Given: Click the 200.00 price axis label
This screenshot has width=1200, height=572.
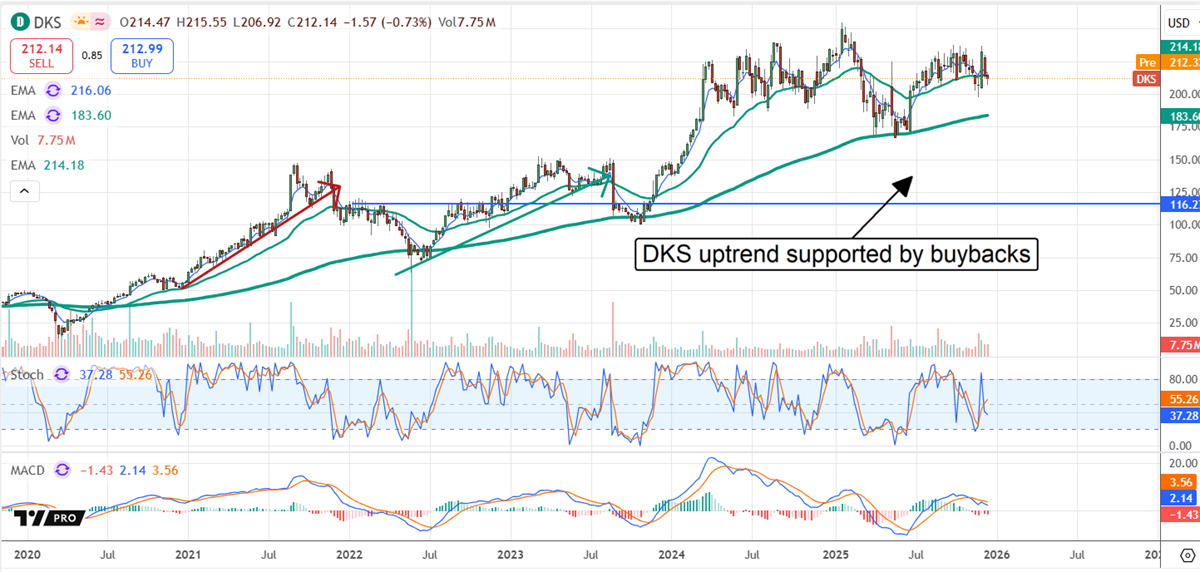Looking at the screenshot, I should [x=1183, y=93].
